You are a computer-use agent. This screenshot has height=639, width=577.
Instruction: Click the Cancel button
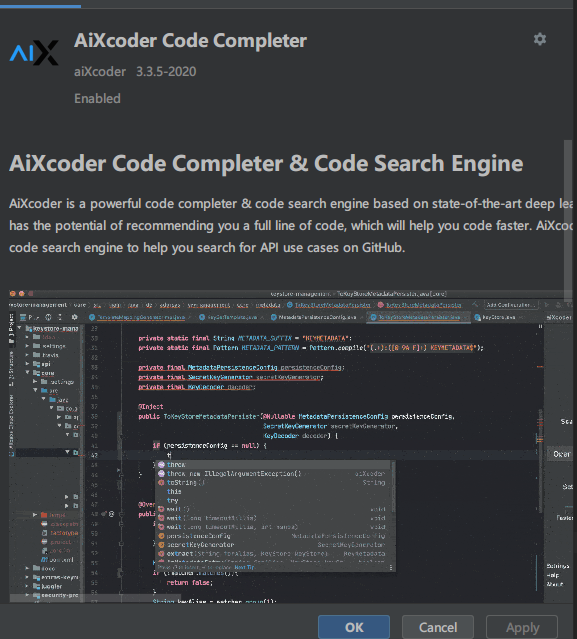[x=438, y=627]
